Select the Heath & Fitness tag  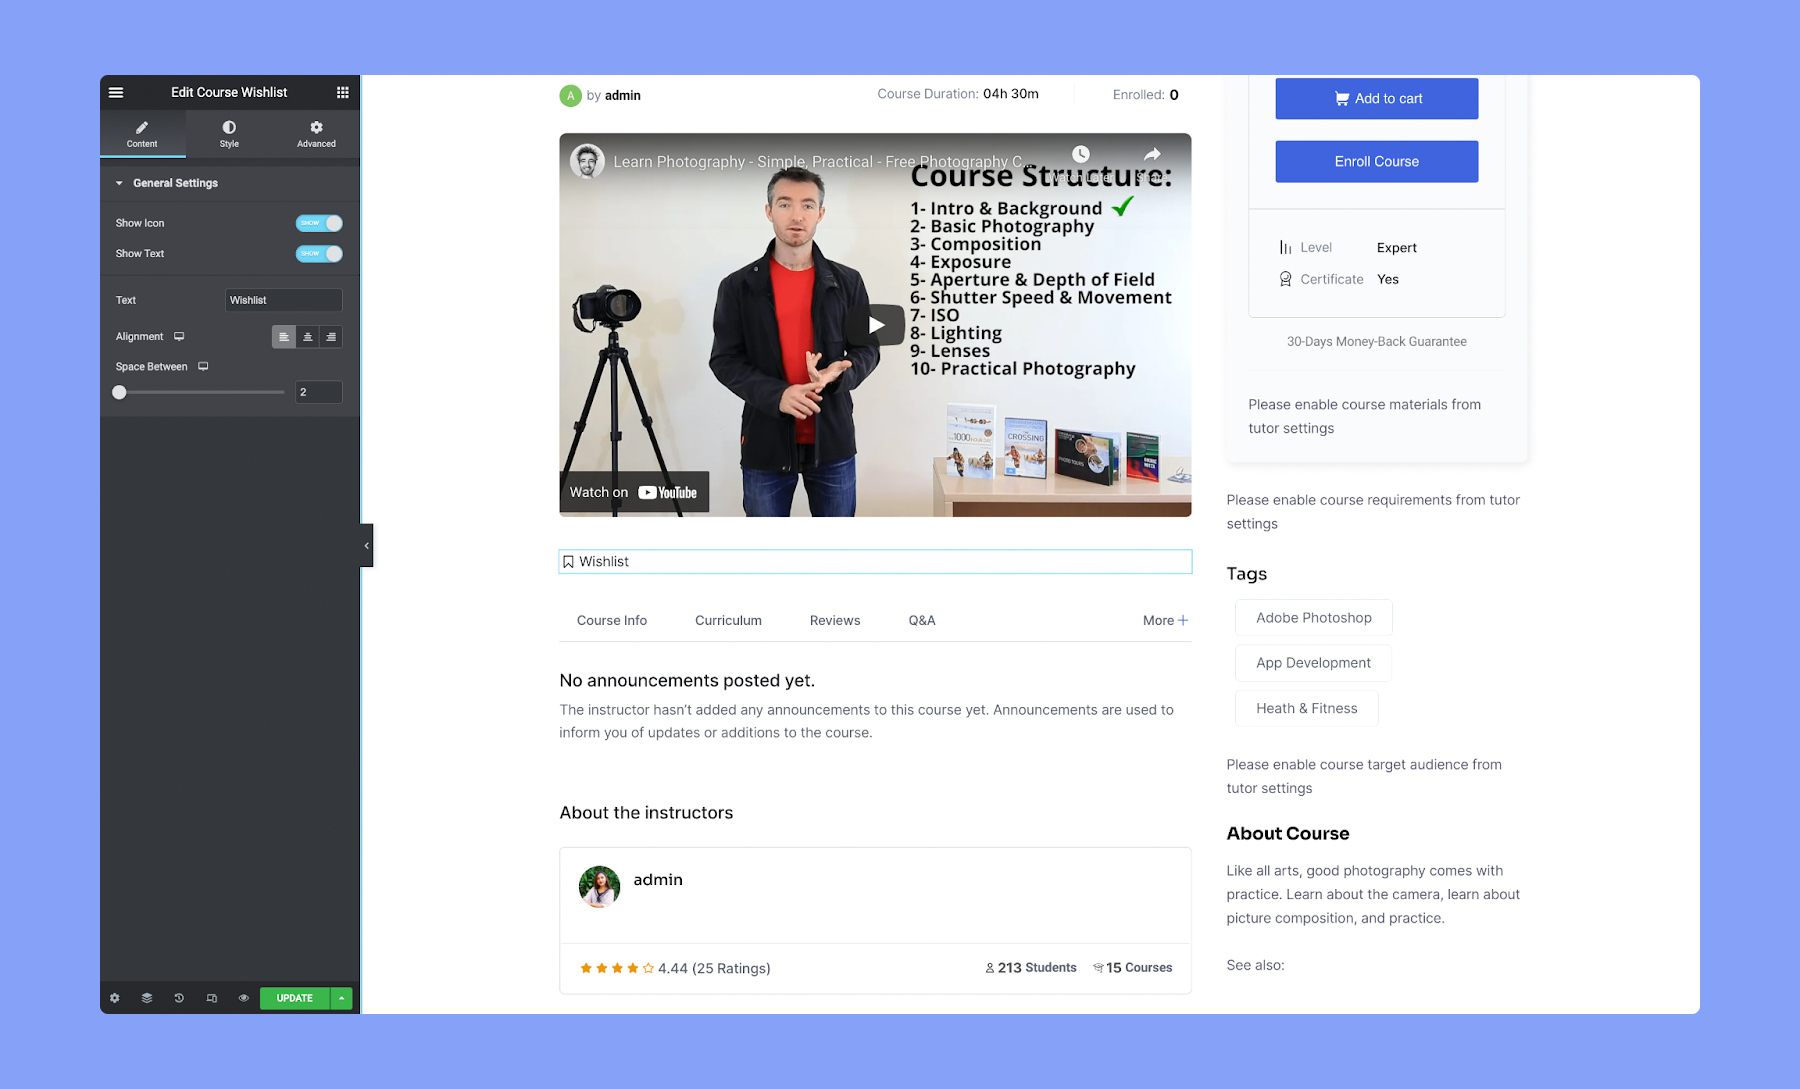(1307, 708)
